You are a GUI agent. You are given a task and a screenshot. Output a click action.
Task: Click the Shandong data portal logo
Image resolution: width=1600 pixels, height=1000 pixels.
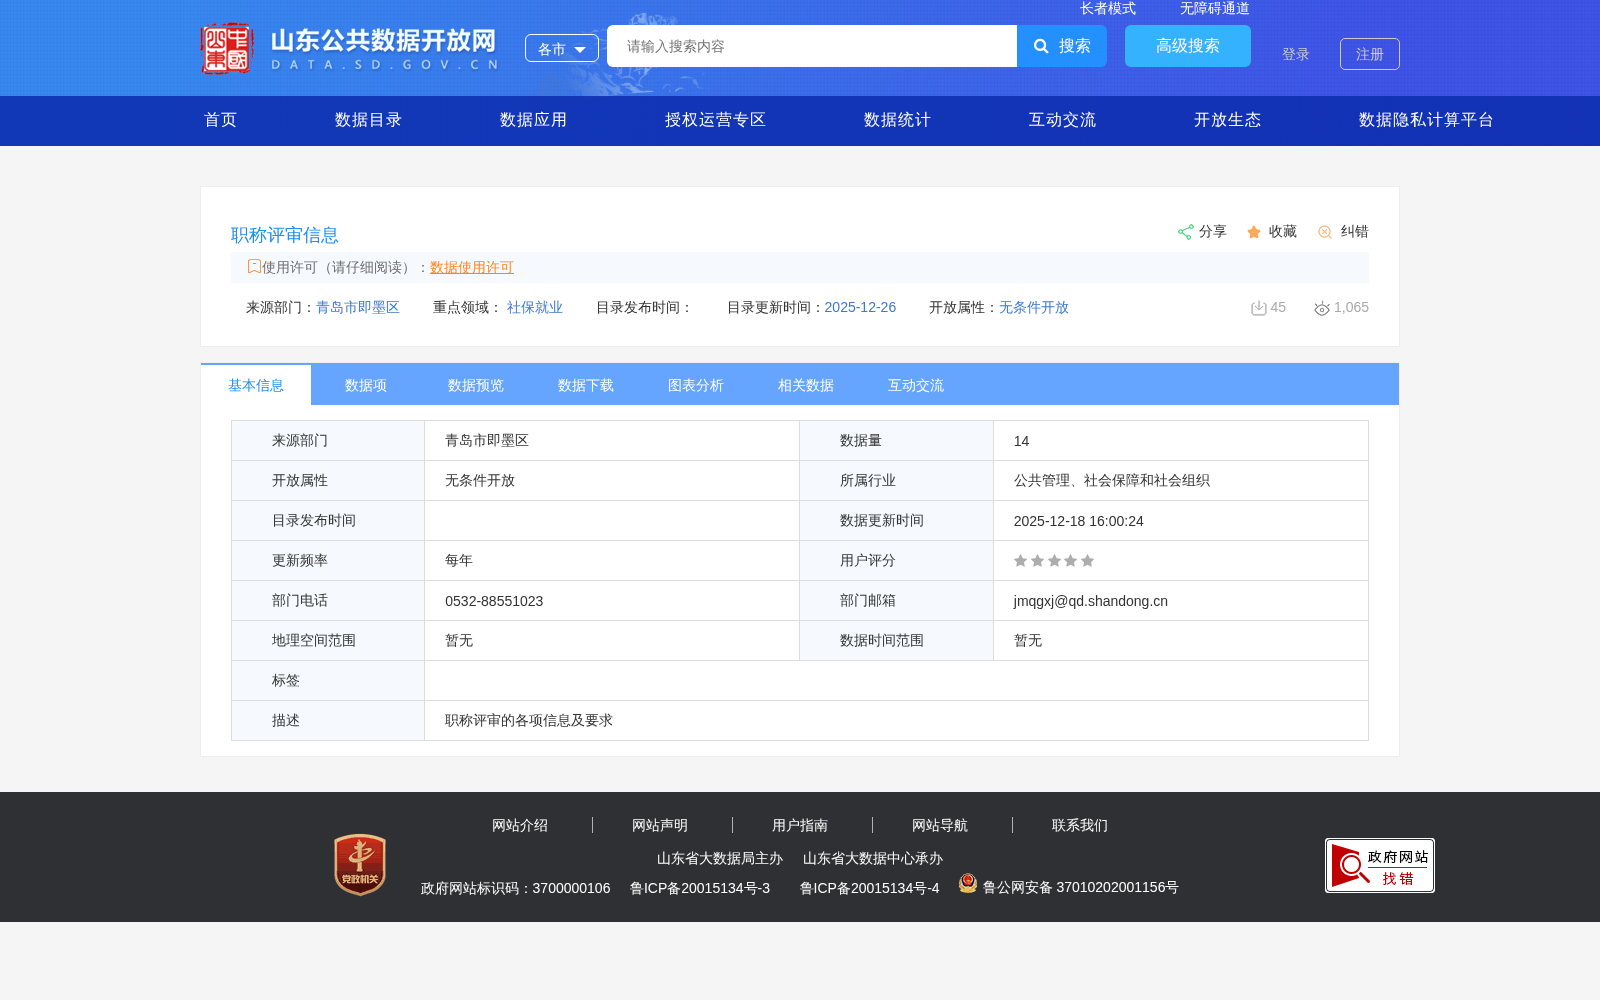(x=349, y=48)
